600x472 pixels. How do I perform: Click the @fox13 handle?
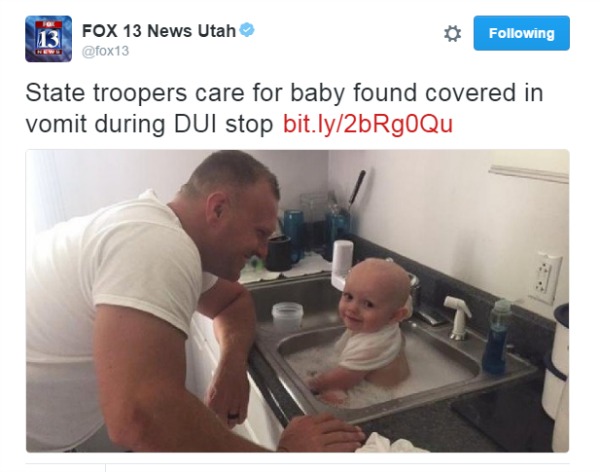tap(106, 51)
